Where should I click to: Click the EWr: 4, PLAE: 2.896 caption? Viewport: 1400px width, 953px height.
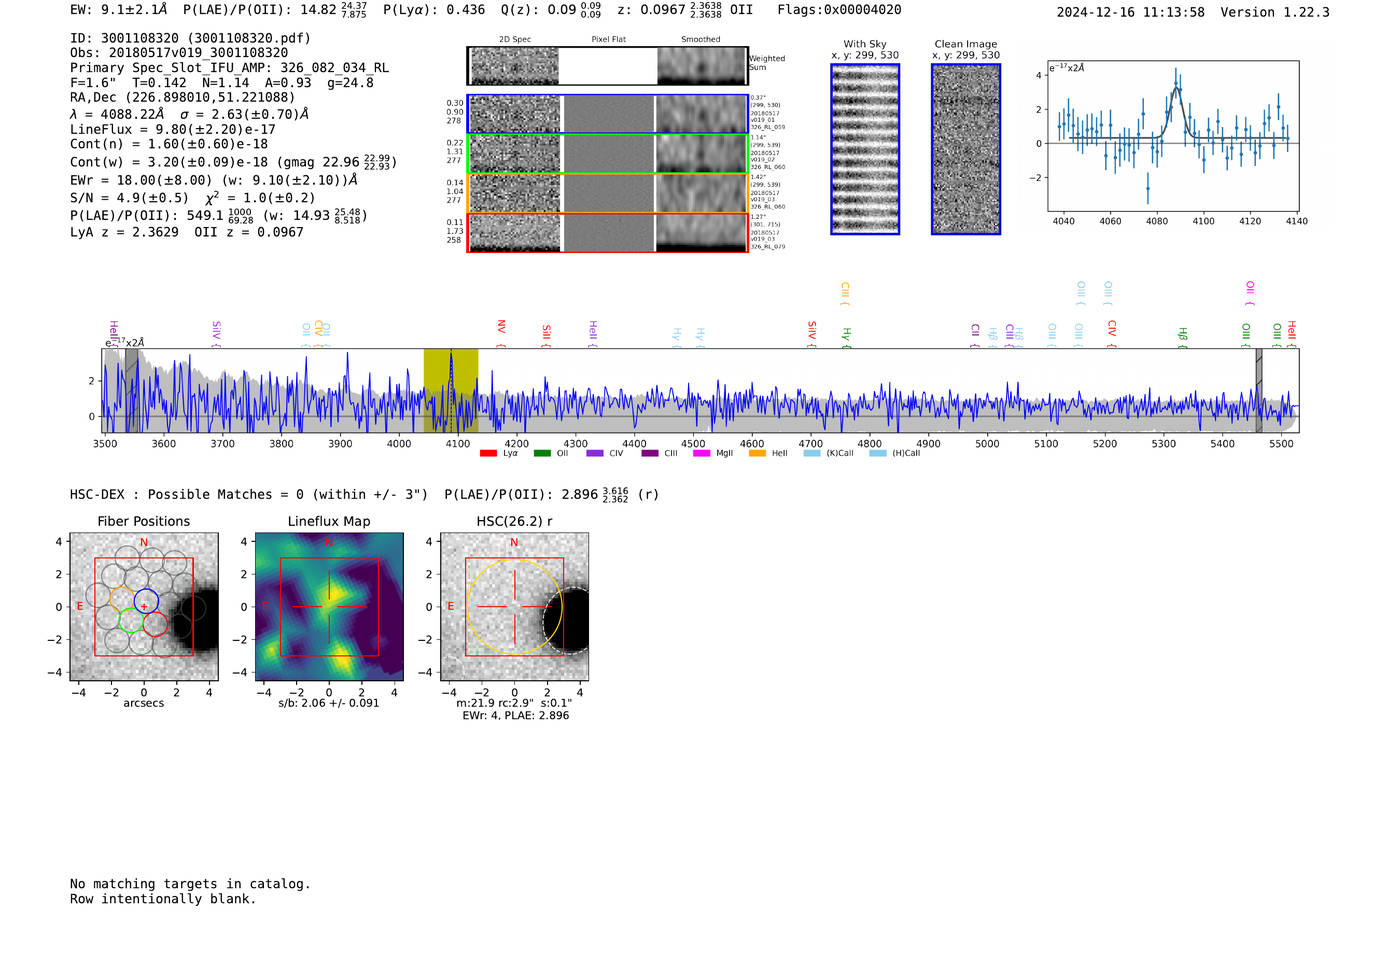point(515,716)
